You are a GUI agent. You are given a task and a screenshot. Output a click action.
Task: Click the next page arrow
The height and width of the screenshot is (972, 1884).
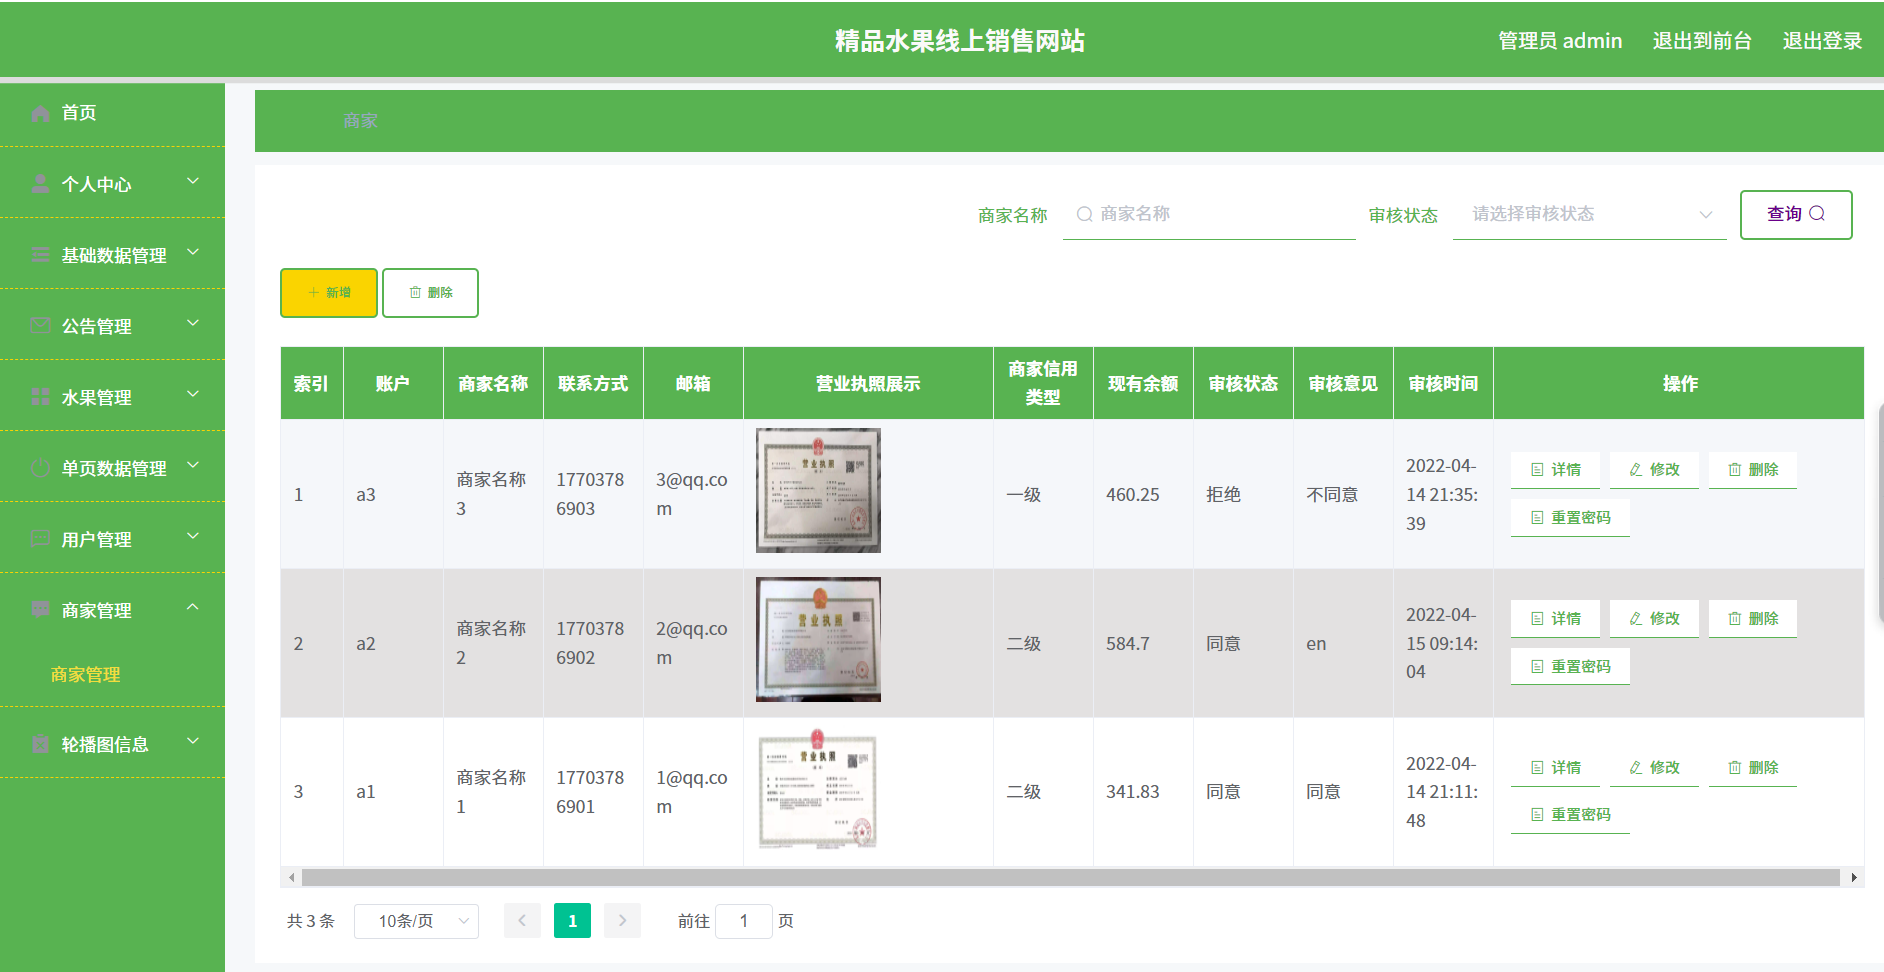pyautogui.click(x=622, y=921)
